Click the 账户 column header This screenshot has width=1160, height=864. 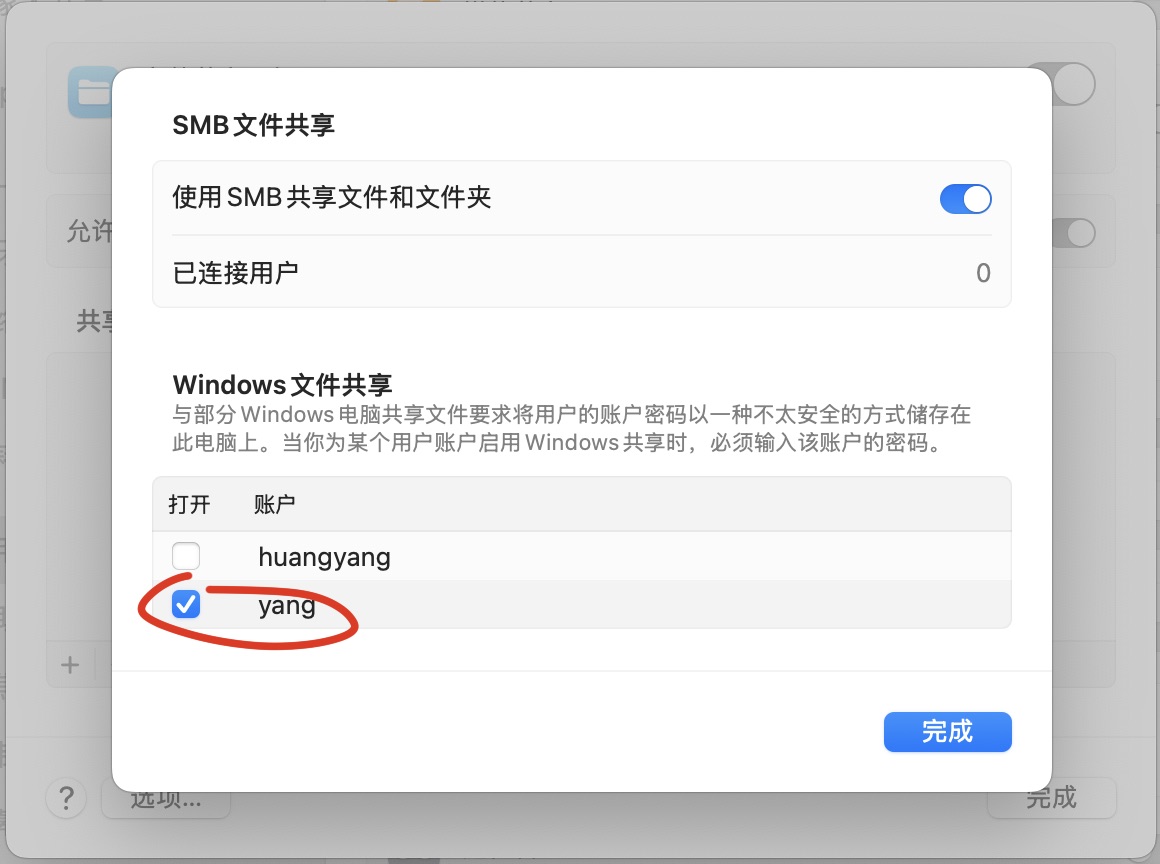pyautogui.click(x=274, y=504)
